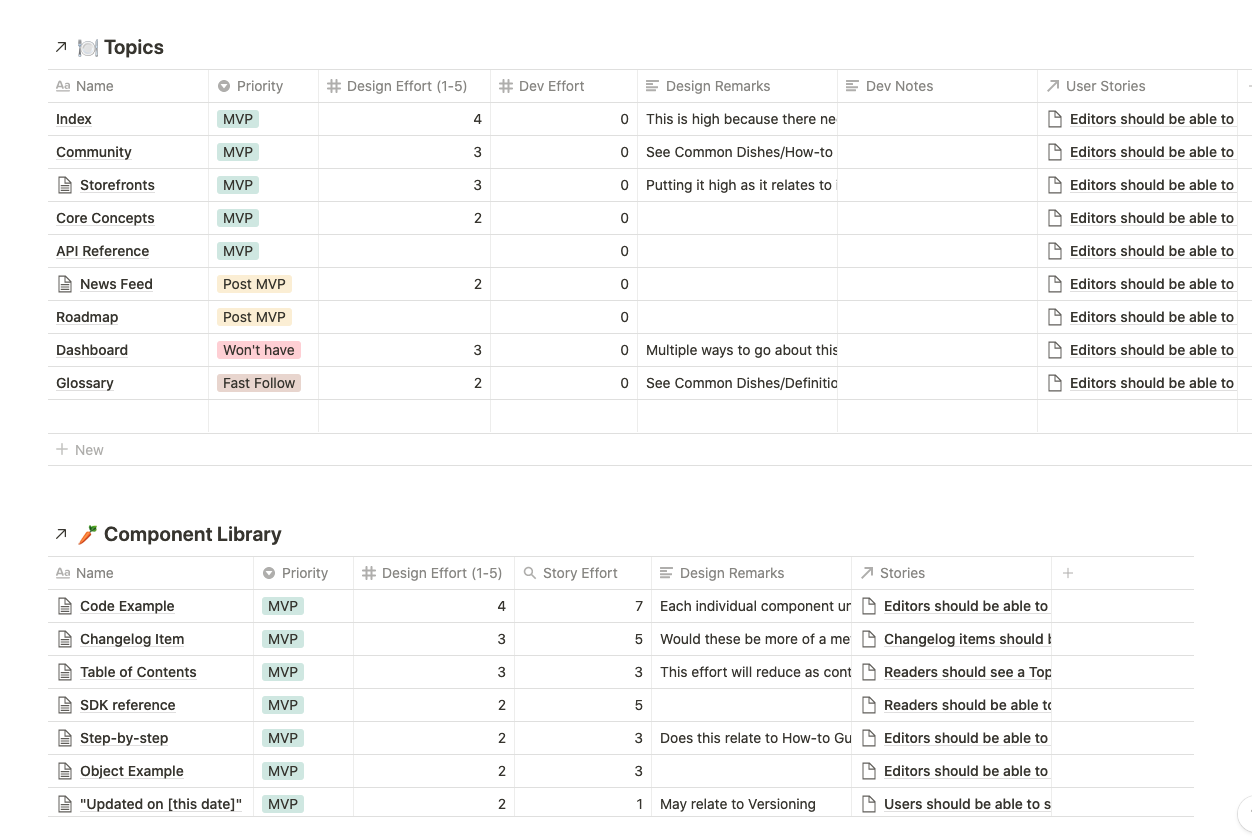Open the Topics database title

click(134, 47)
